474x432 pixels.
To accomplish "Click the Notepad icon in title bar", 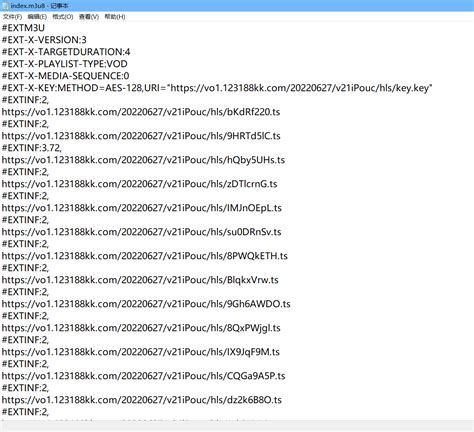I will [5, 6].
